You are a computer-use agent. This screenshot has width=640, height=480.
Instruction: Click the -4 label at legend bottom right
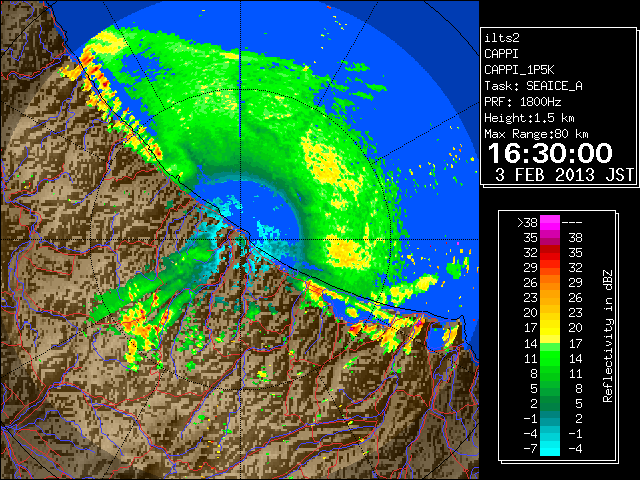click(575, 449)
